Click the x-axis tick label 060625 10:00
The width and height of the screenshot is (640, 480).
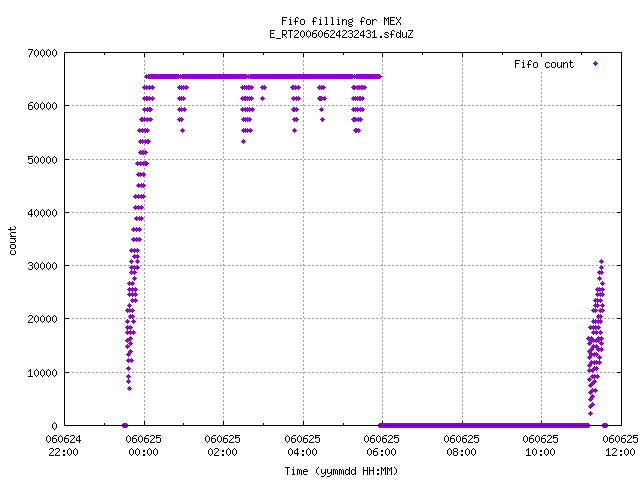click(540, 445)
